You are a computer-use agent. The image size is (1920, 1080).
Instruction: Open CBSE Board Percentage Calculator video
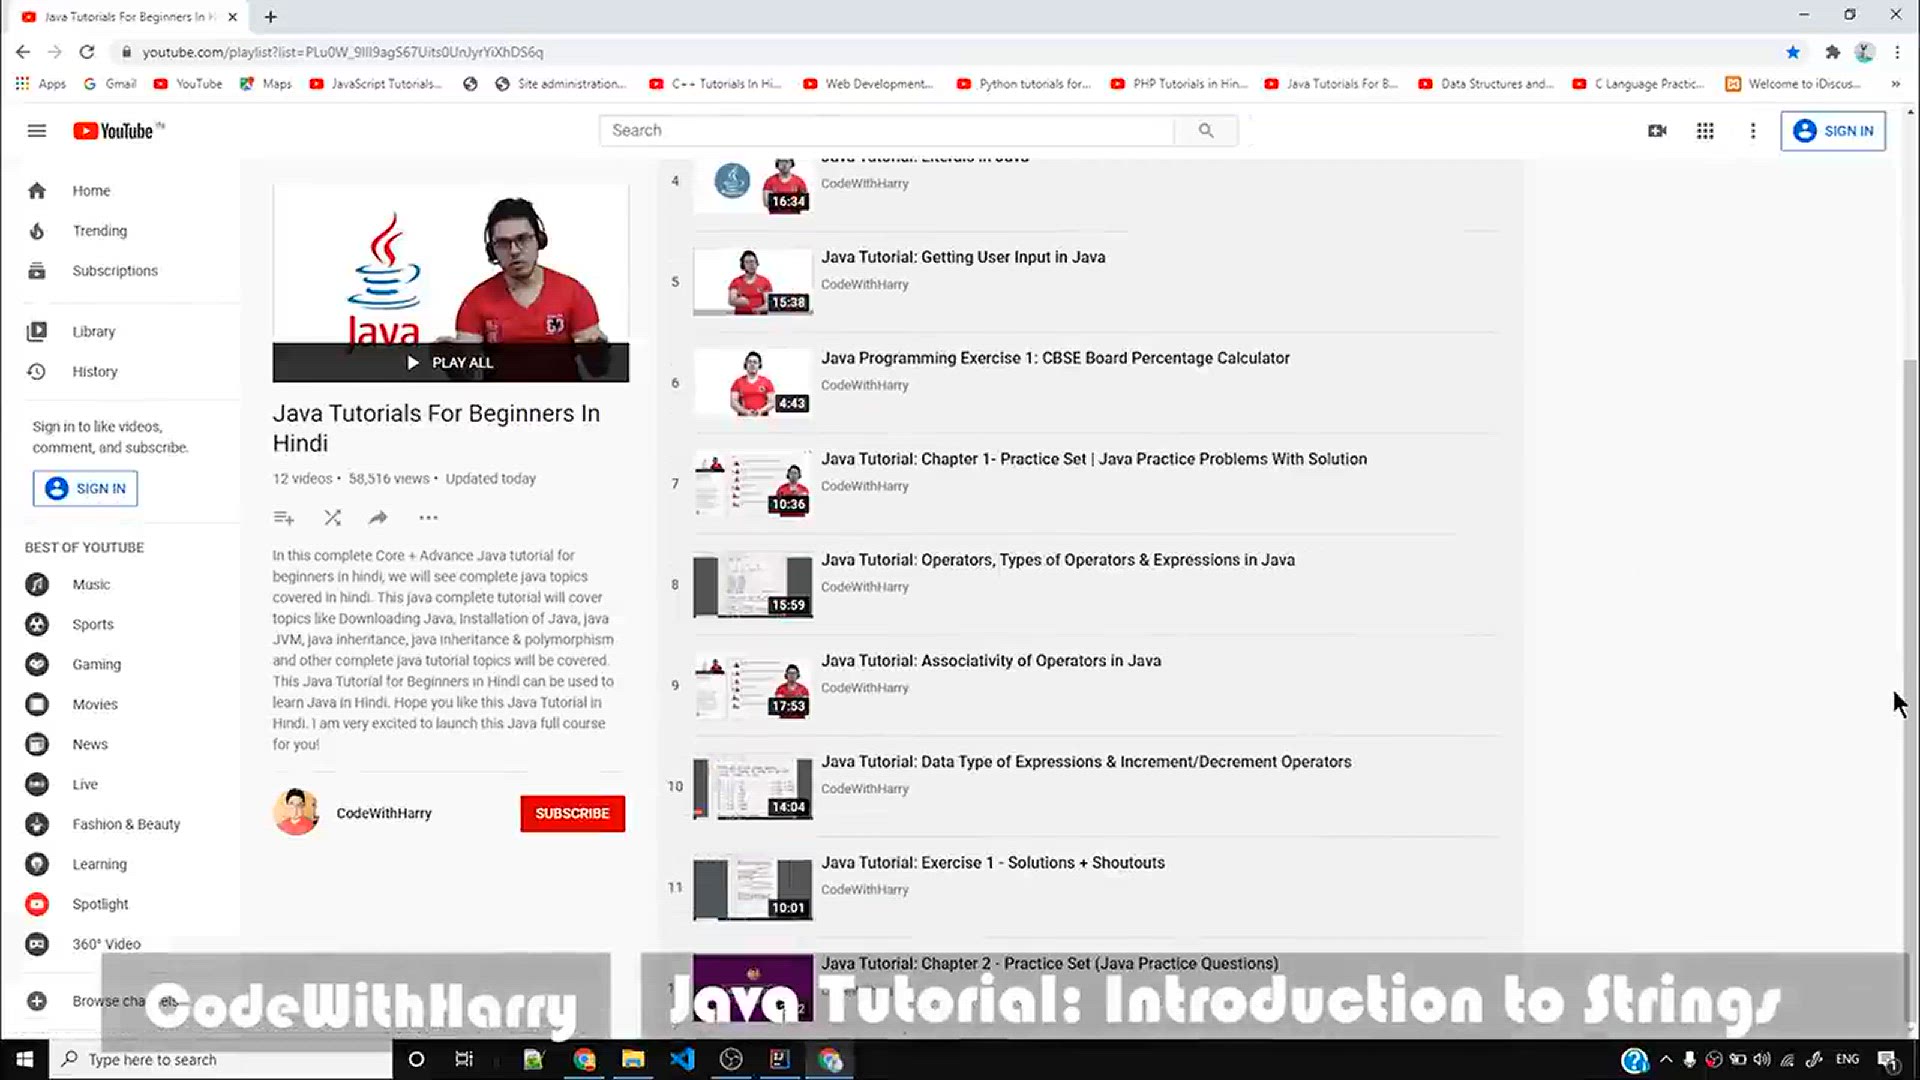(x=1055, y=359)
